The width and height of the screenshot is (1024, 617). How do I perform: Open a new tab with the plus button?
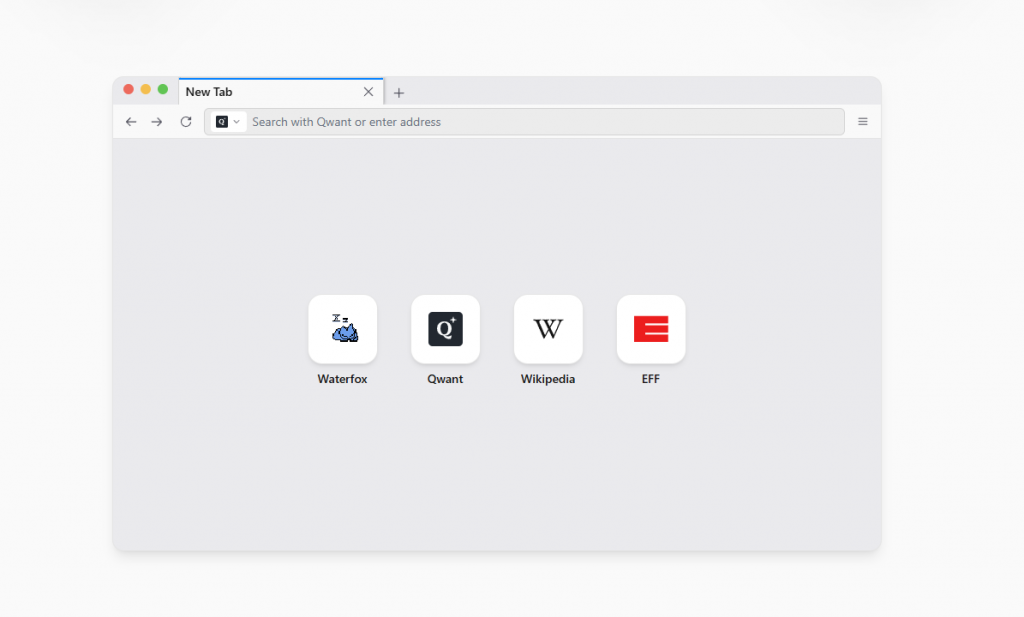coord(399,93)
